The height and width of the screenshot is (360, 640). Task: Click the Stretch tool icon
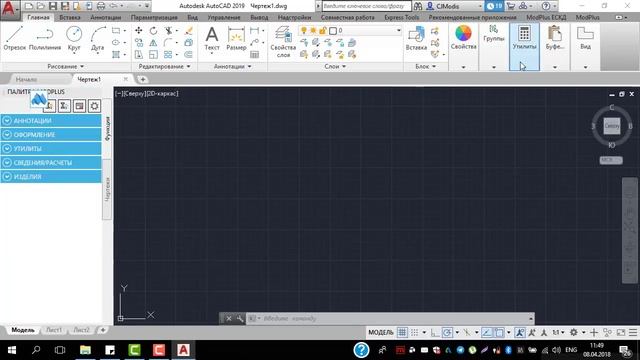tap(139, 54)
